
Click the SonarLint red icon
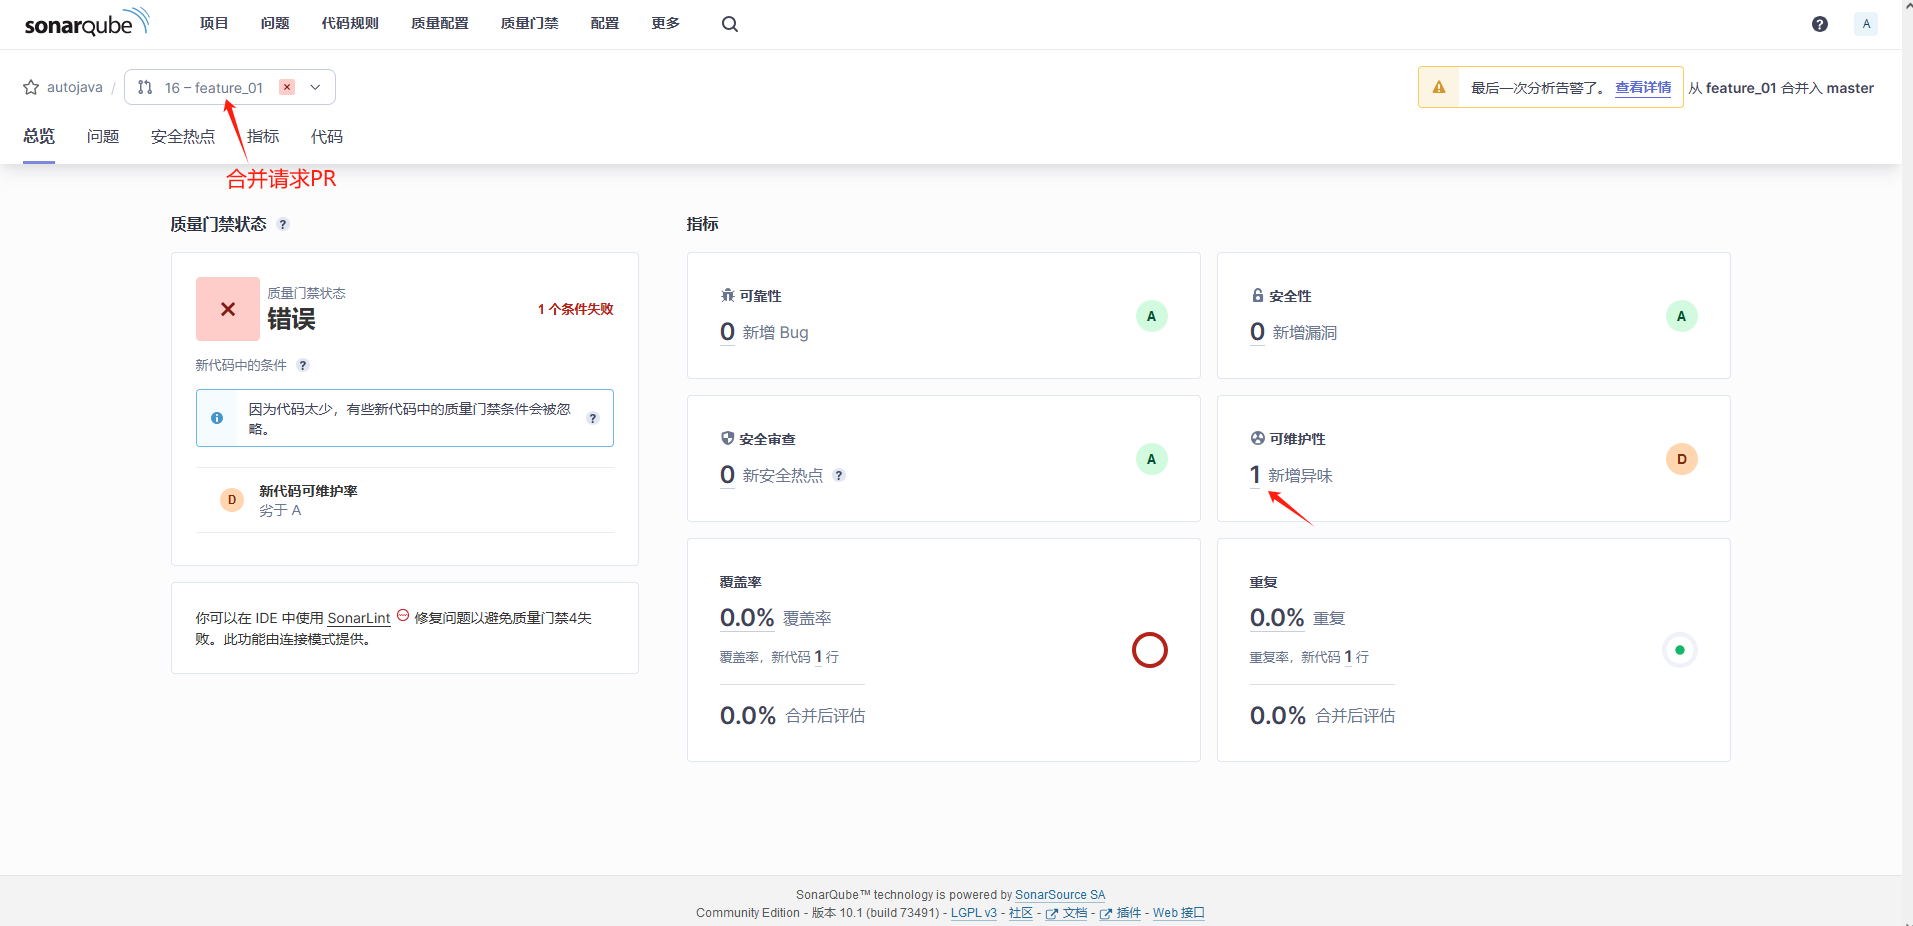pyautogui.click(x=403, y=616)
